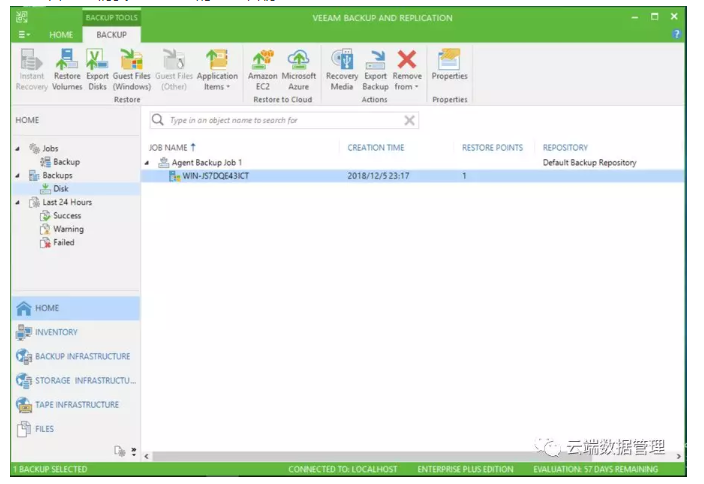Viewport: 704px width, 484px height.
Task: Switch to the HOME ribbon tab
Action: (61, 35)
